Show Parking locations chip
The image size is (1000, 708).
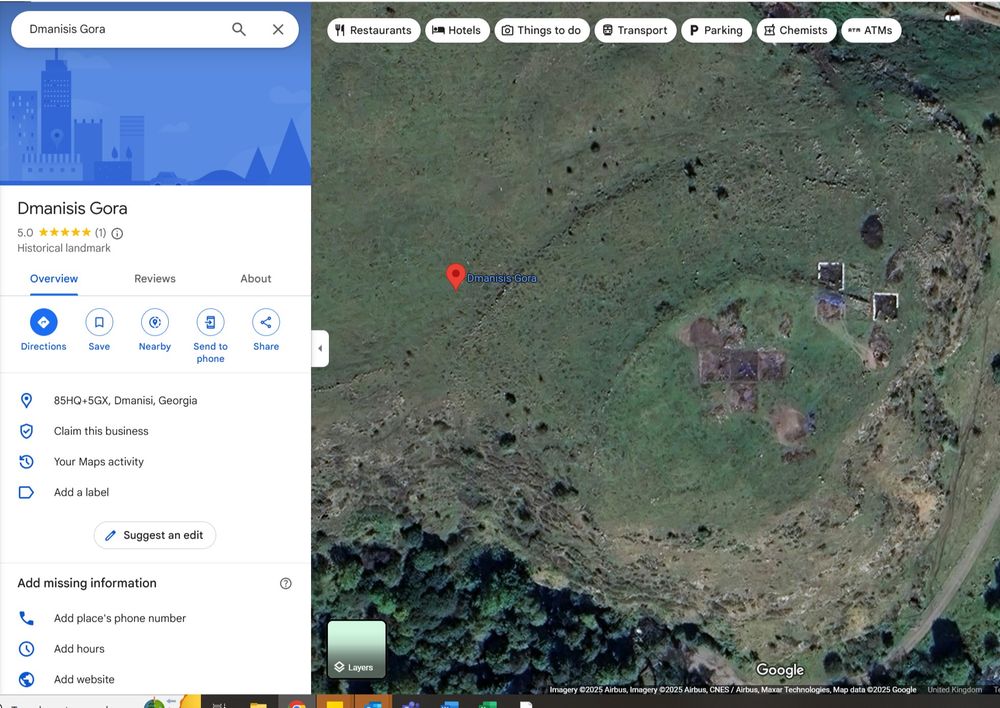pyautogui.click(x=716, y=30)
